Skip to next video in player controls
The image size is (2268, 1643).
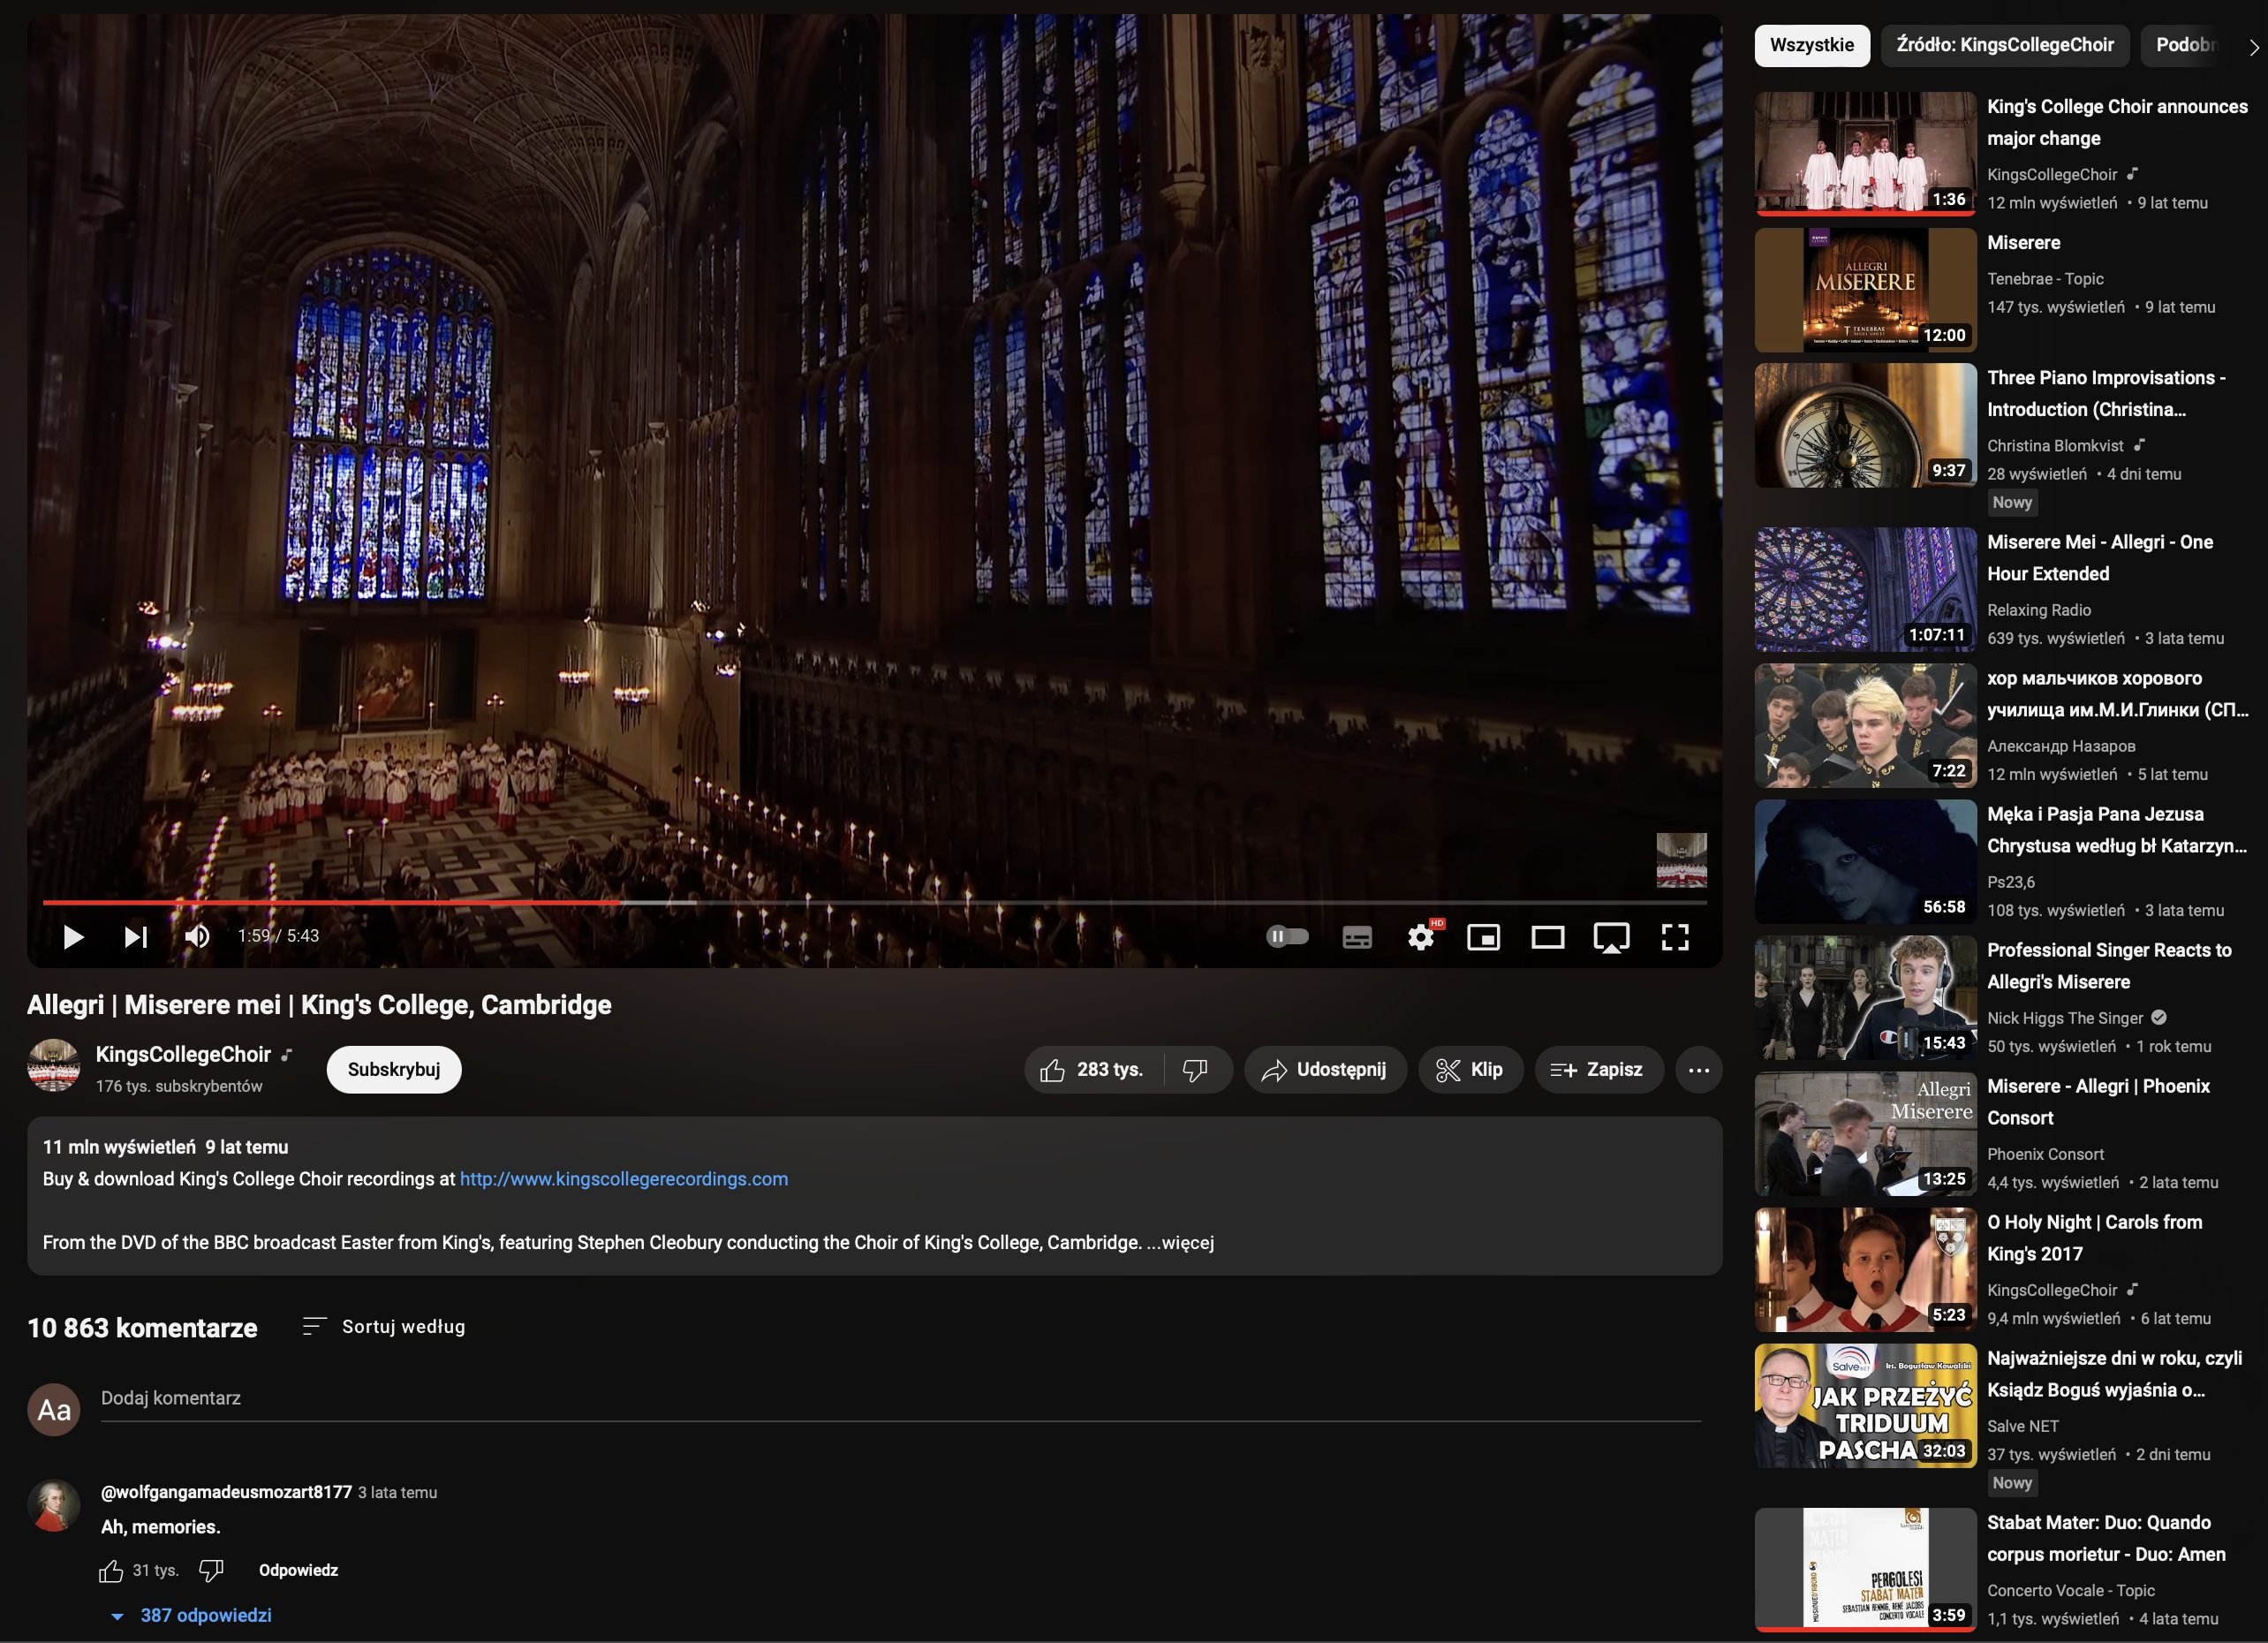pos(136,937)
